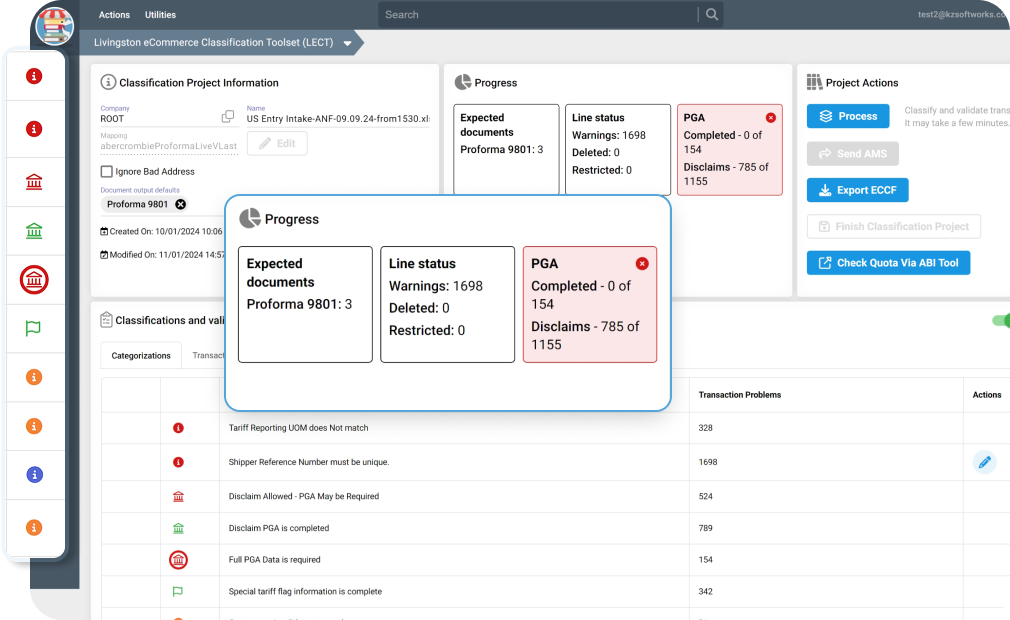
Task: Click pie chart icon in the enlarged Progress popup
Action: point(250,218)
